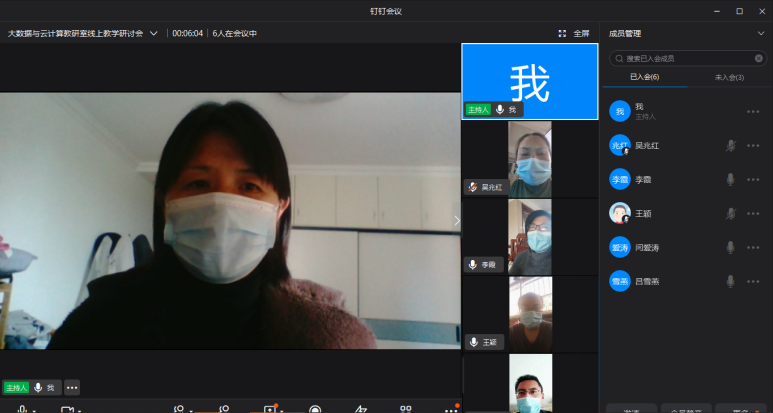Screen dimensions: 773x413
Task: Mute 李霞's microphone in member list
Action: point(731,180)
